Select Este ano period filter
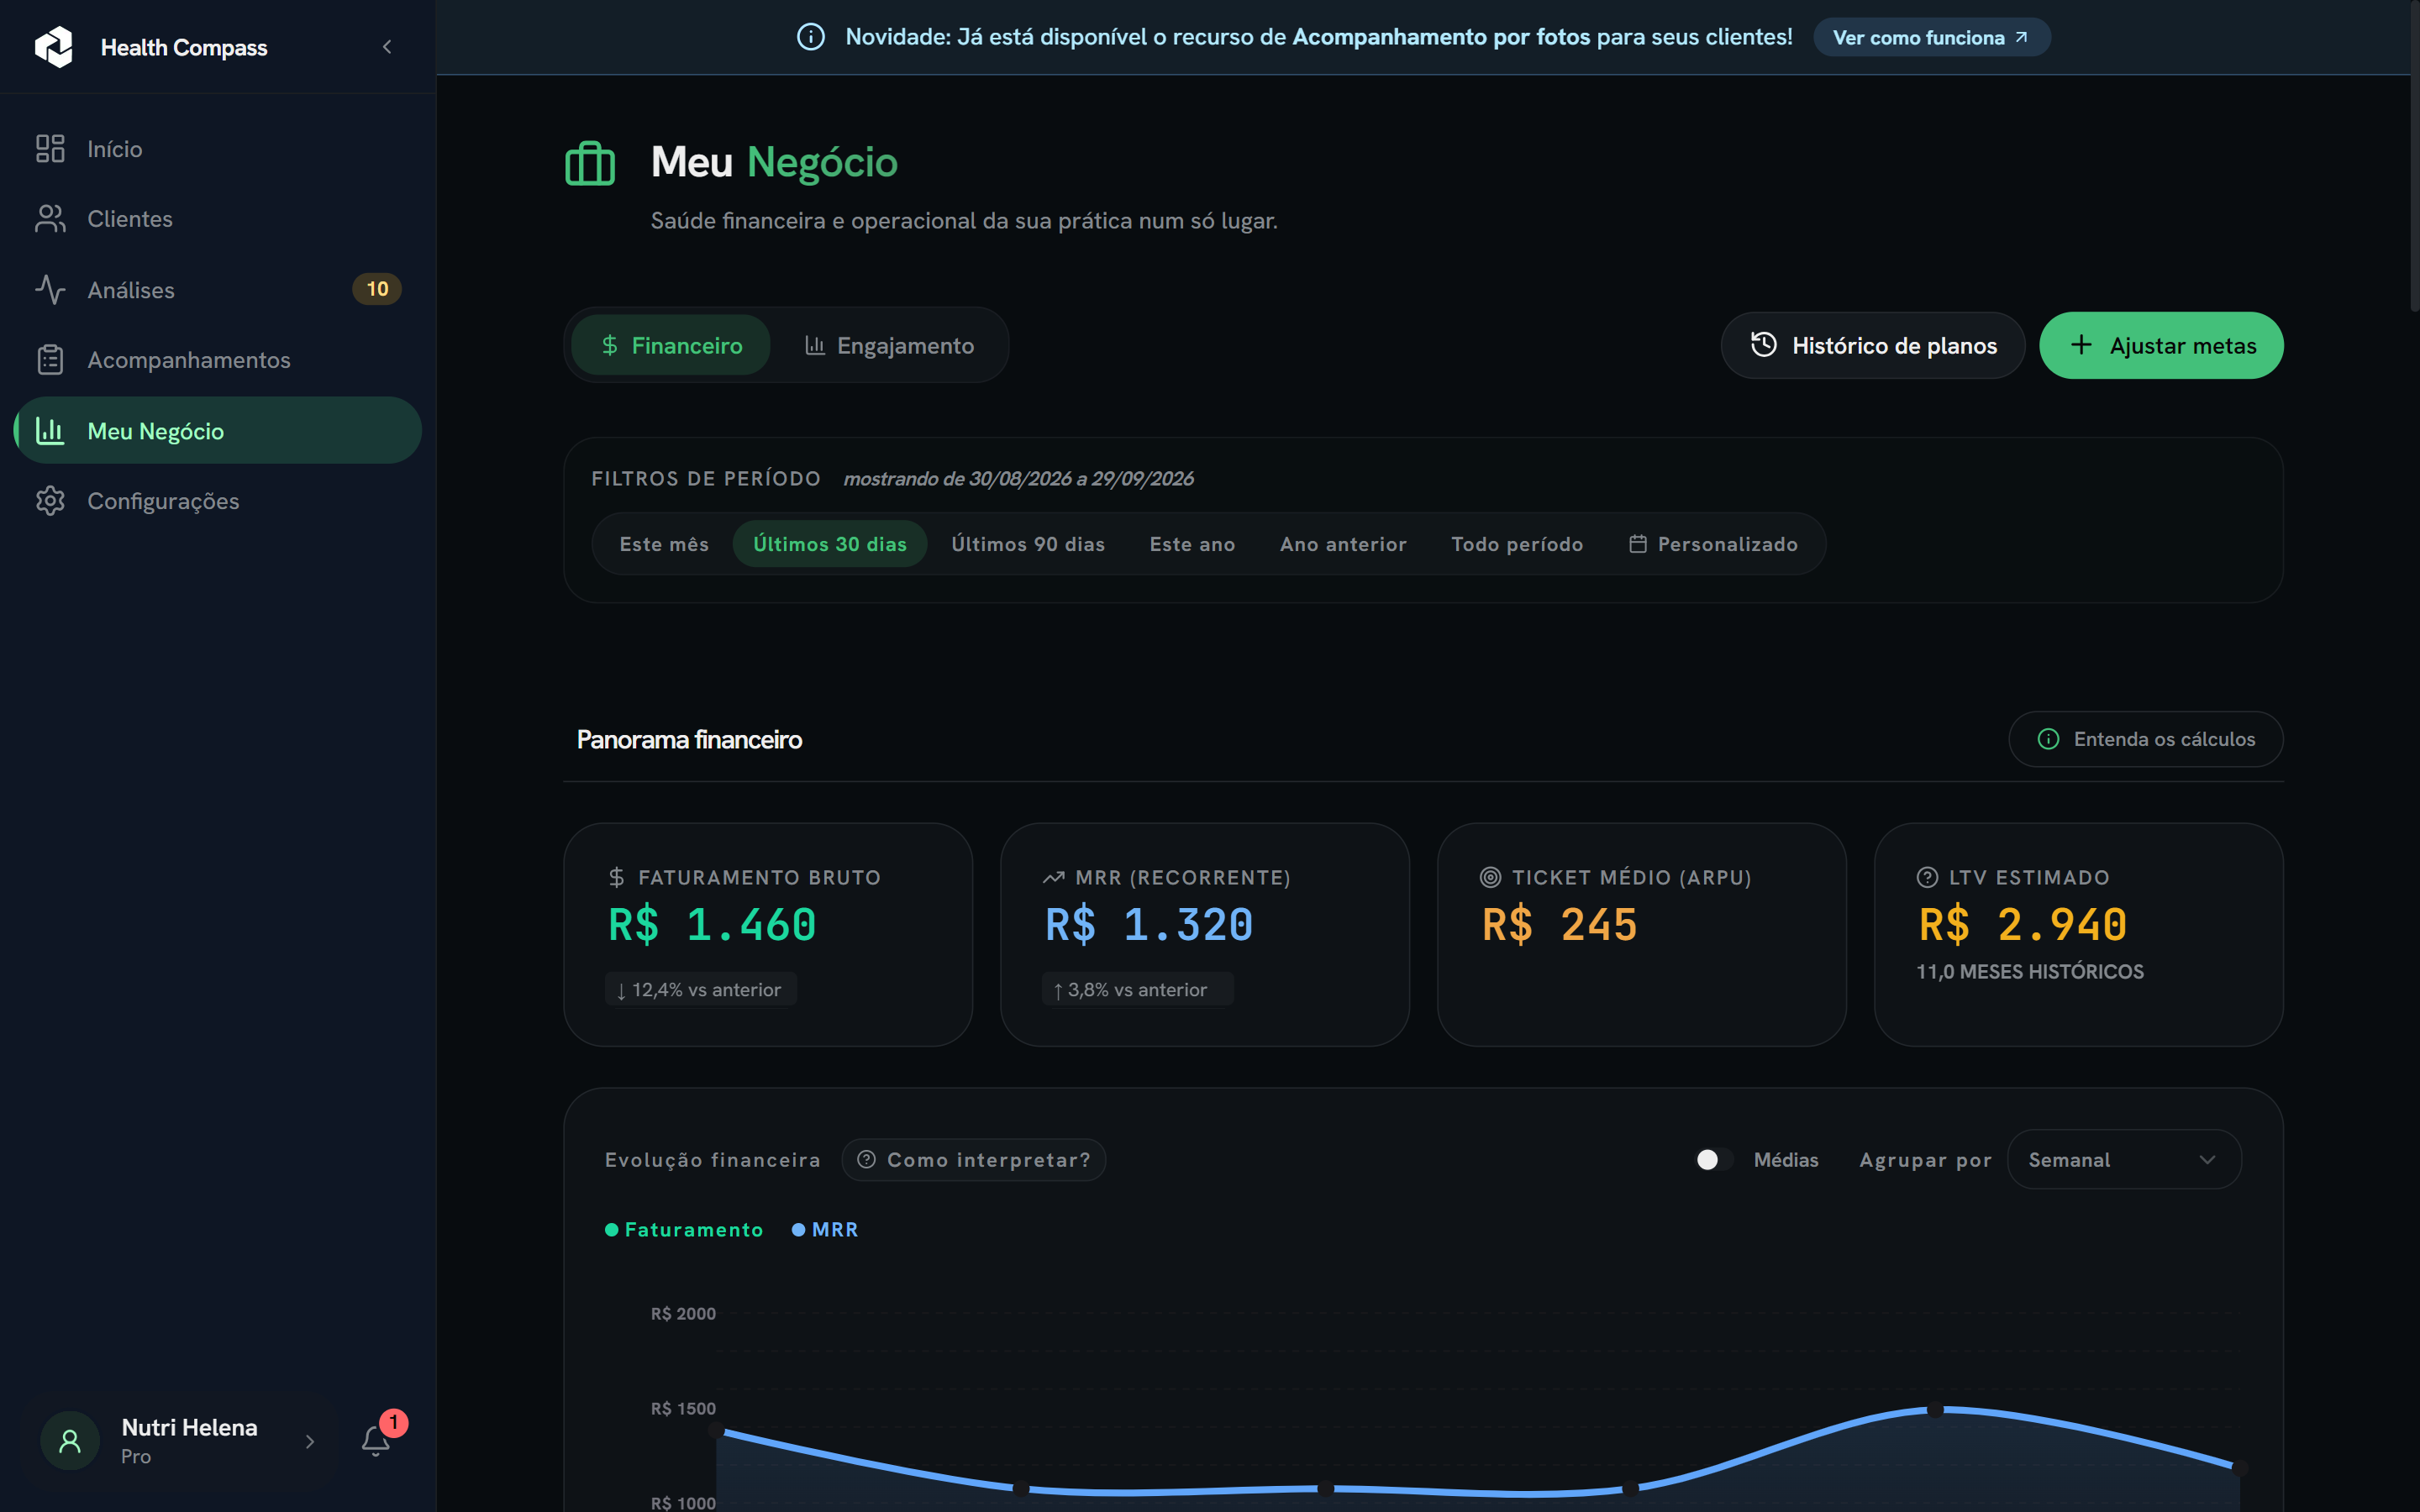This screenshot has height=1512, width=2420. tap(1192, 544)
